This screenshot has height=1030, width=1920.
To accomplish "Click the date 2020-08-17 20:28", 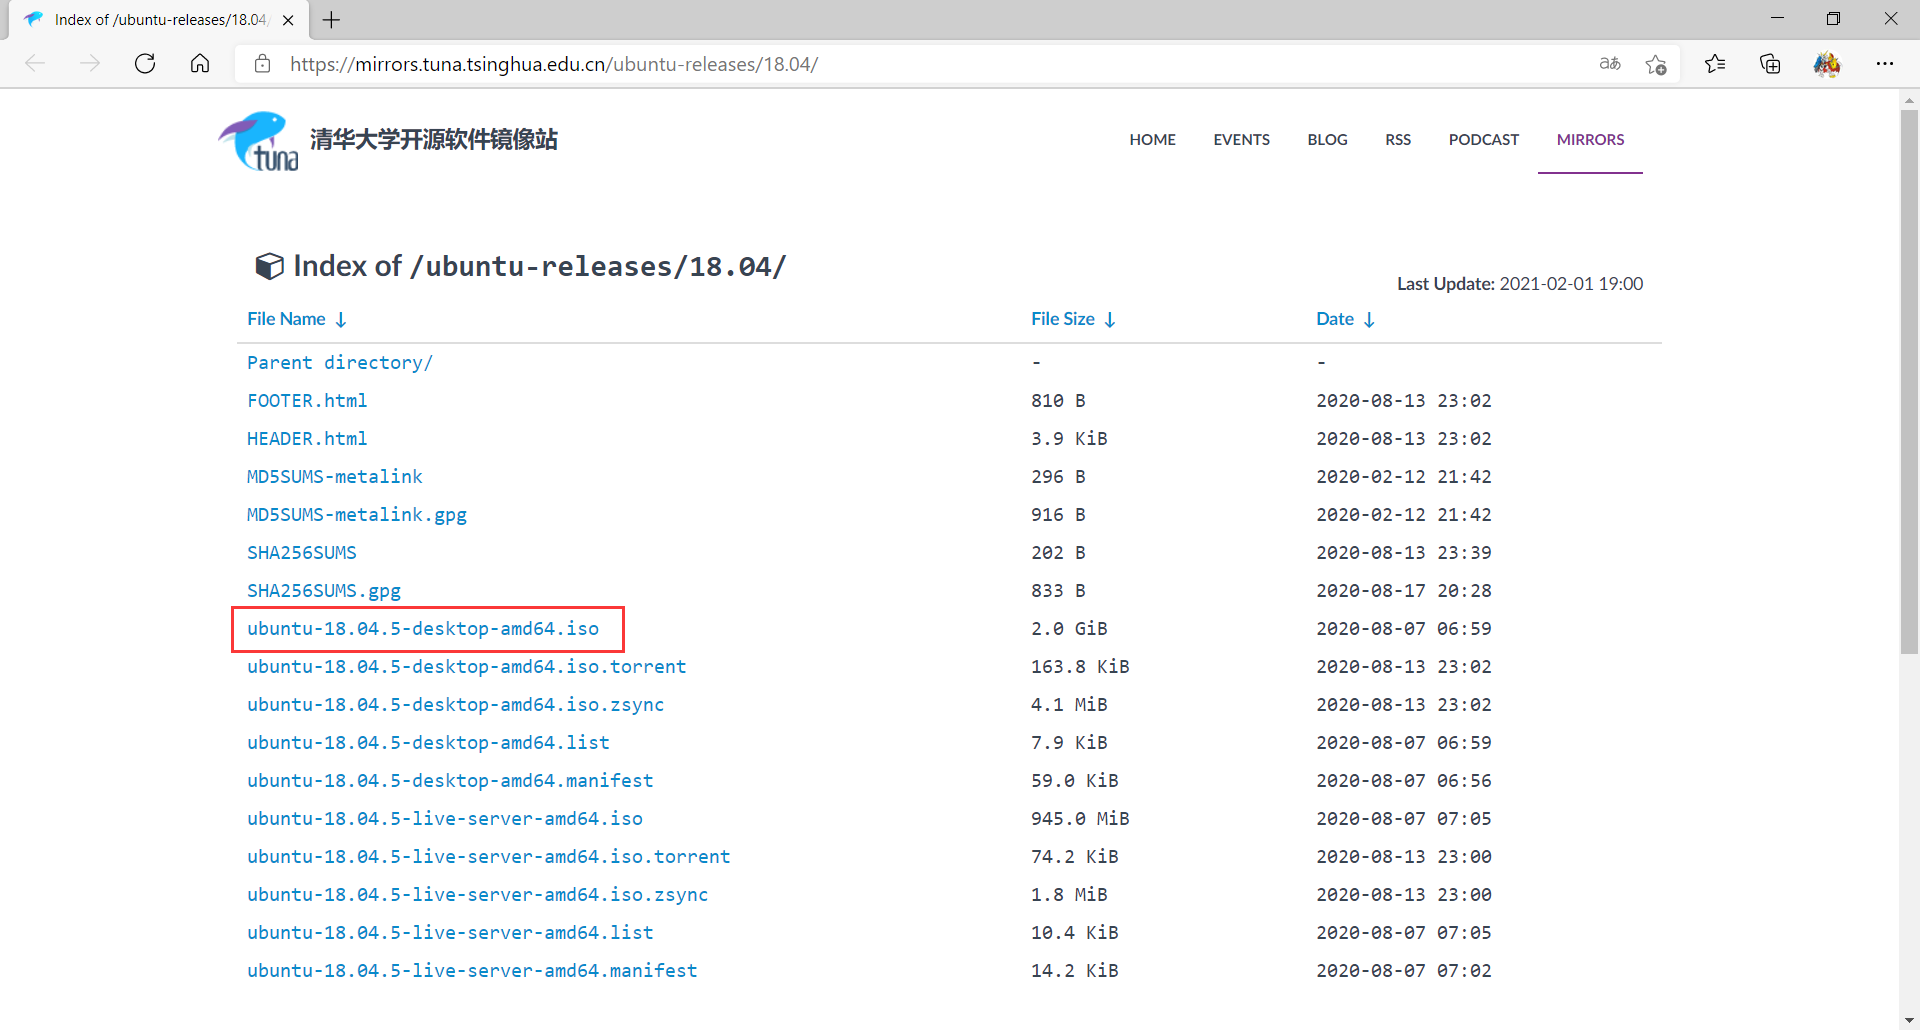I will point(1404,591).
